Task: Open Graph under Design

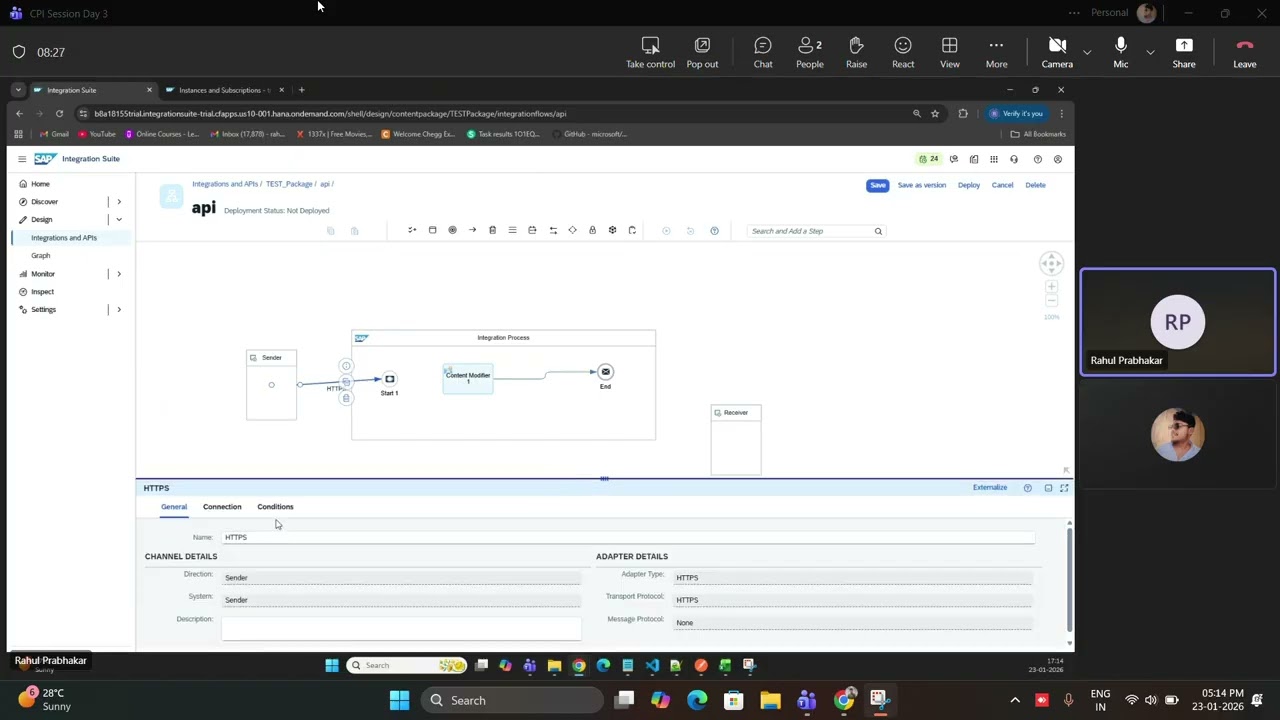Action: (x=40, y=255)
